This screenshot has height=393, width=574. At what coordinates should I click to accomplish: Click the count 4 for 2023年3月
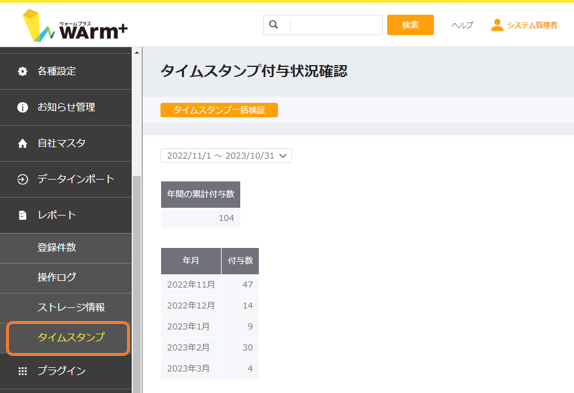250,368
